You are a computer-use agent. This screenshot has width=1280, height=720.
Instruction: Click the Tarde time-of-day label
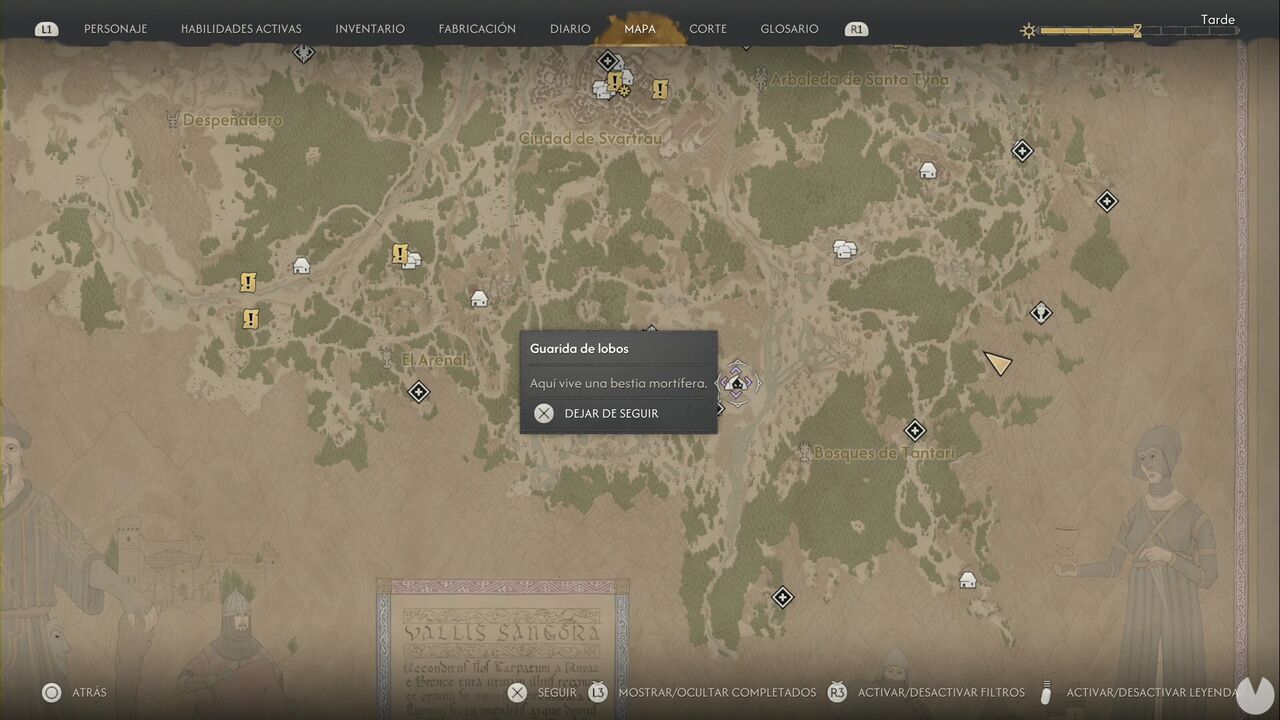(x=1218, y=19)
